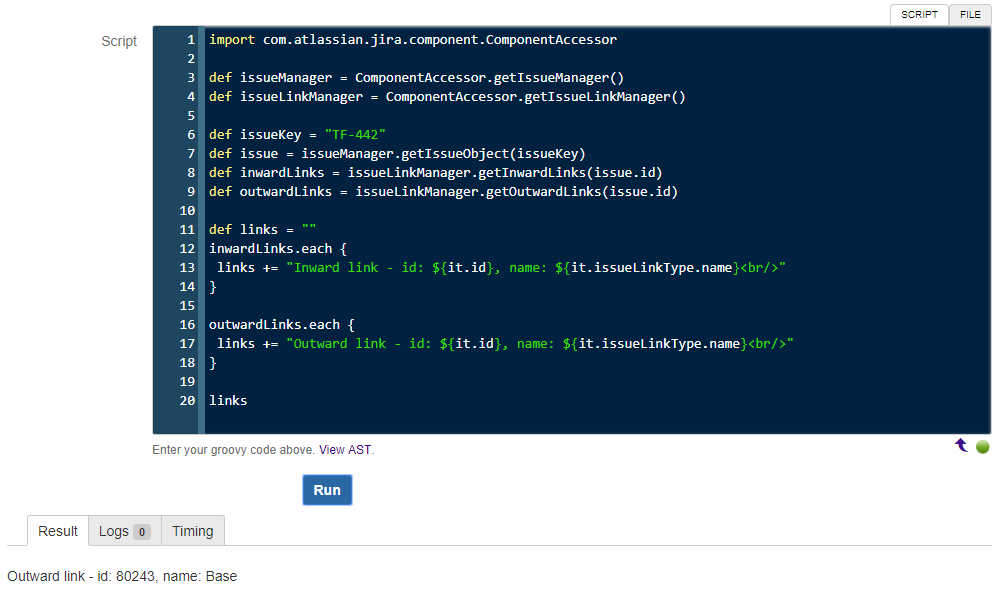Open the Logs tab

(125, 531)
